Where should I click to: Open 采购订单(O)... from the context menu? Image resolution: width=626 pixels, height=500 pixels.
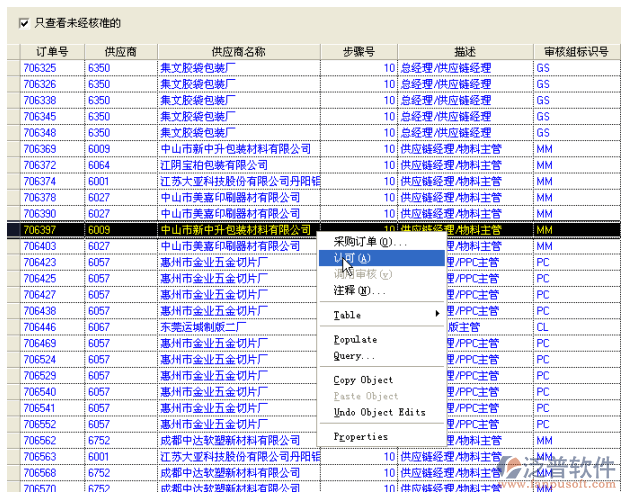369,242
